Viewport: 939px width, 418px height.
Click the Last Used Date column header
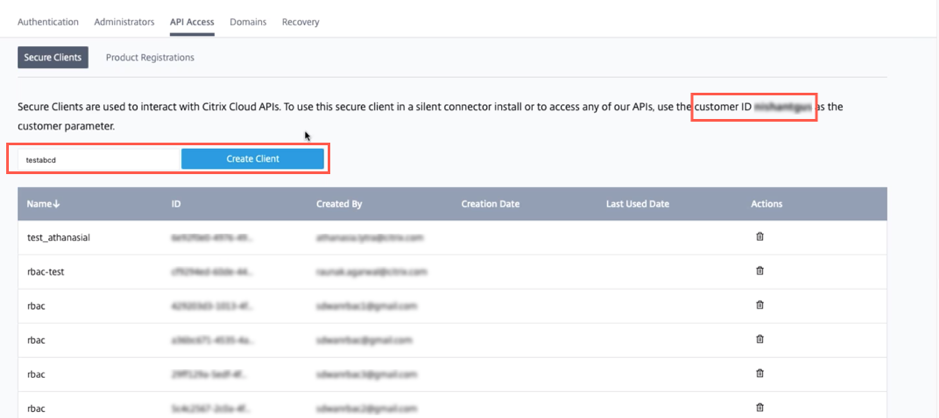tap(637, 204)
